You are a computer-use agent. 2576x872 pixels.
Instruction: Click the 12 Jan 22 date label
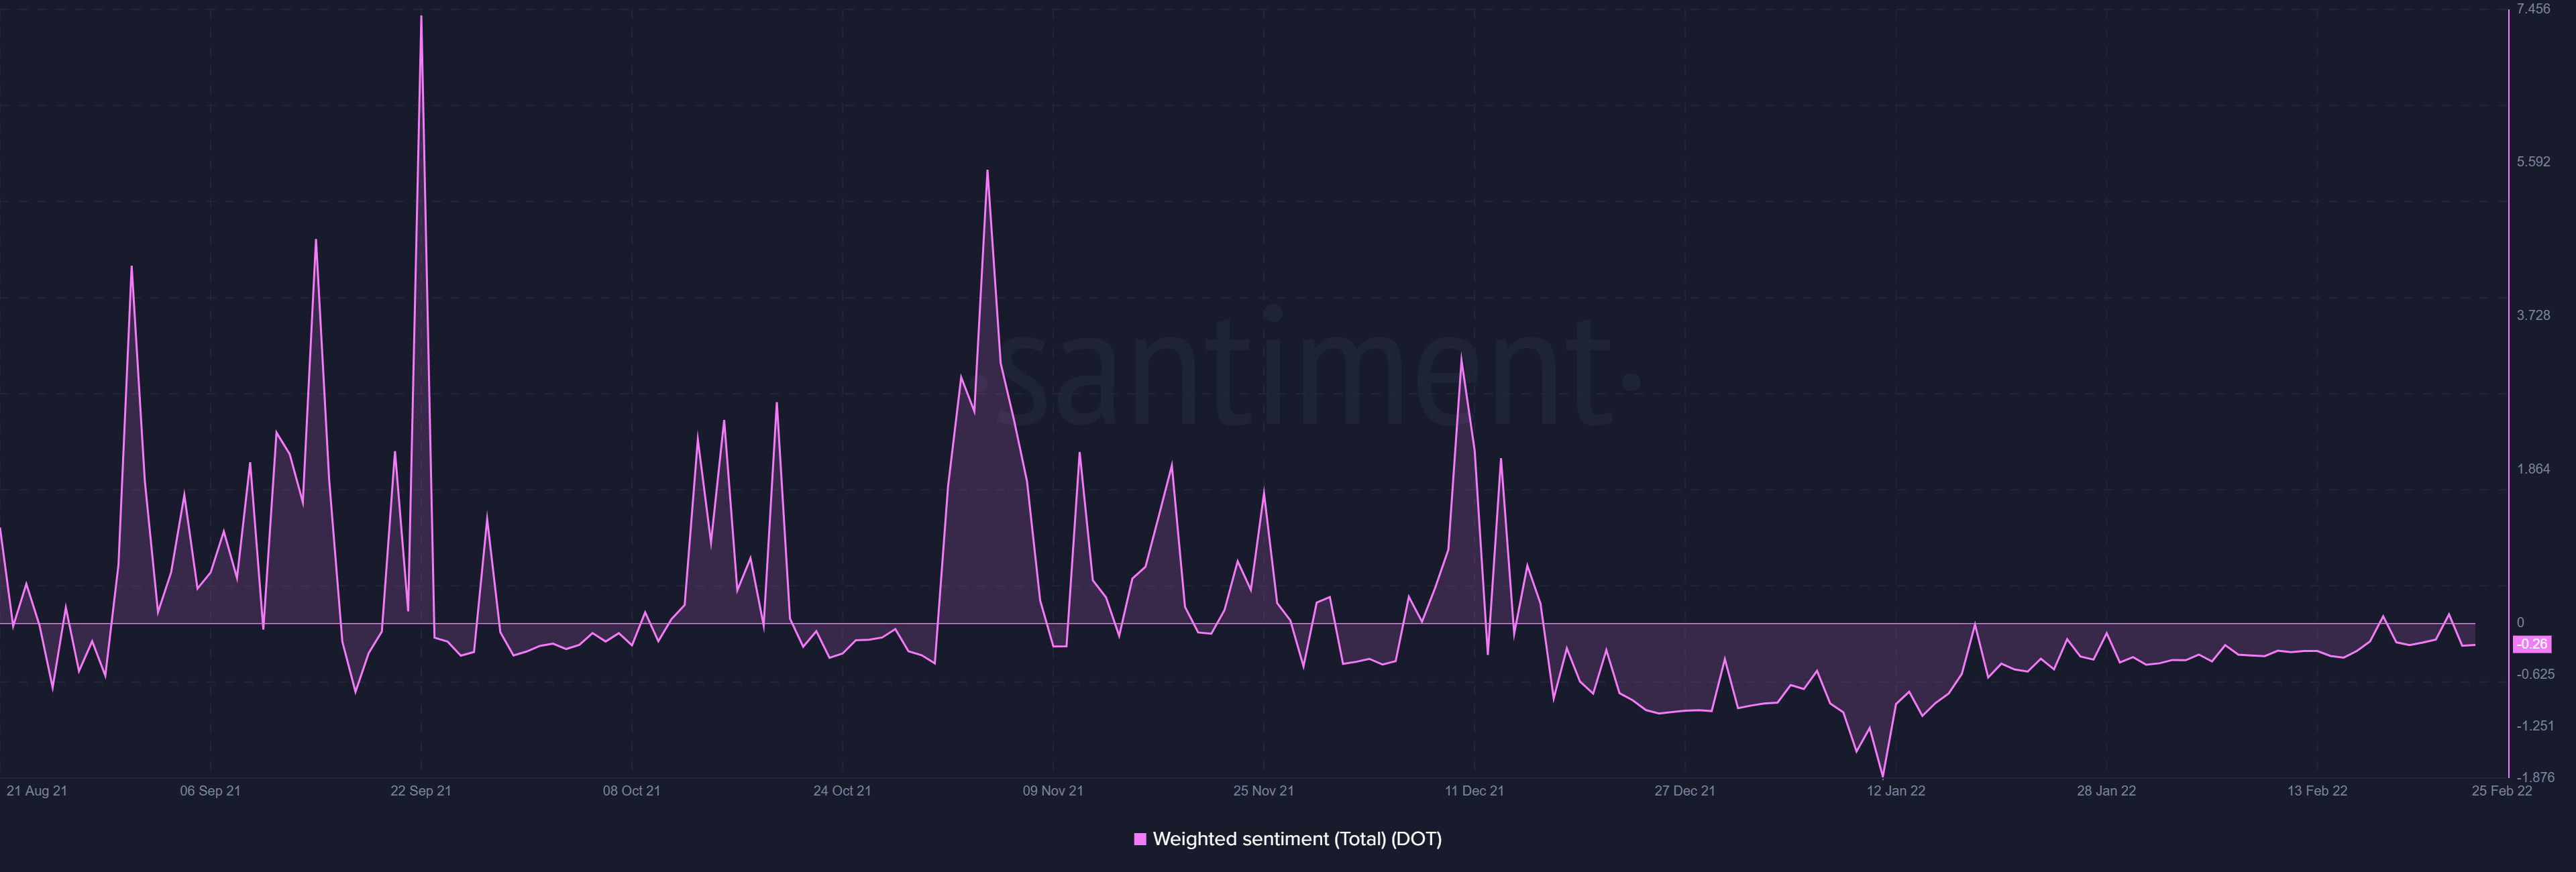click(1895, 790)
